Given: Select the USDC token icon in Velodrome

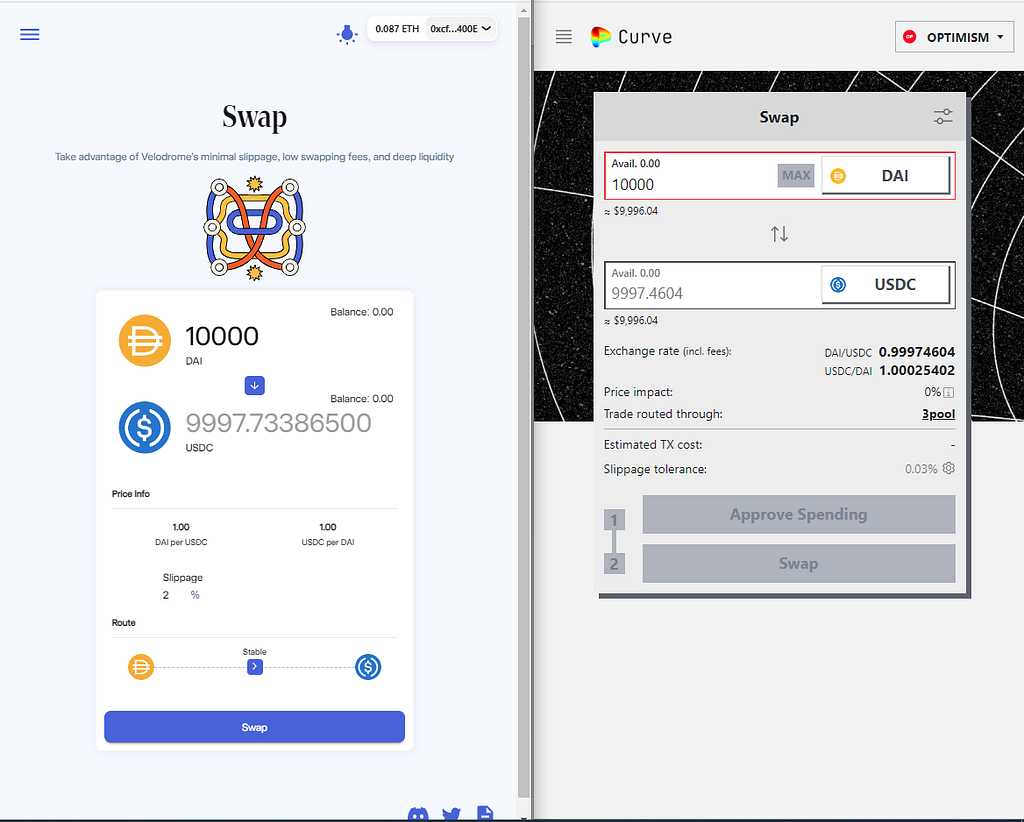Looking at the screenshot, I should tap(145, 428).
